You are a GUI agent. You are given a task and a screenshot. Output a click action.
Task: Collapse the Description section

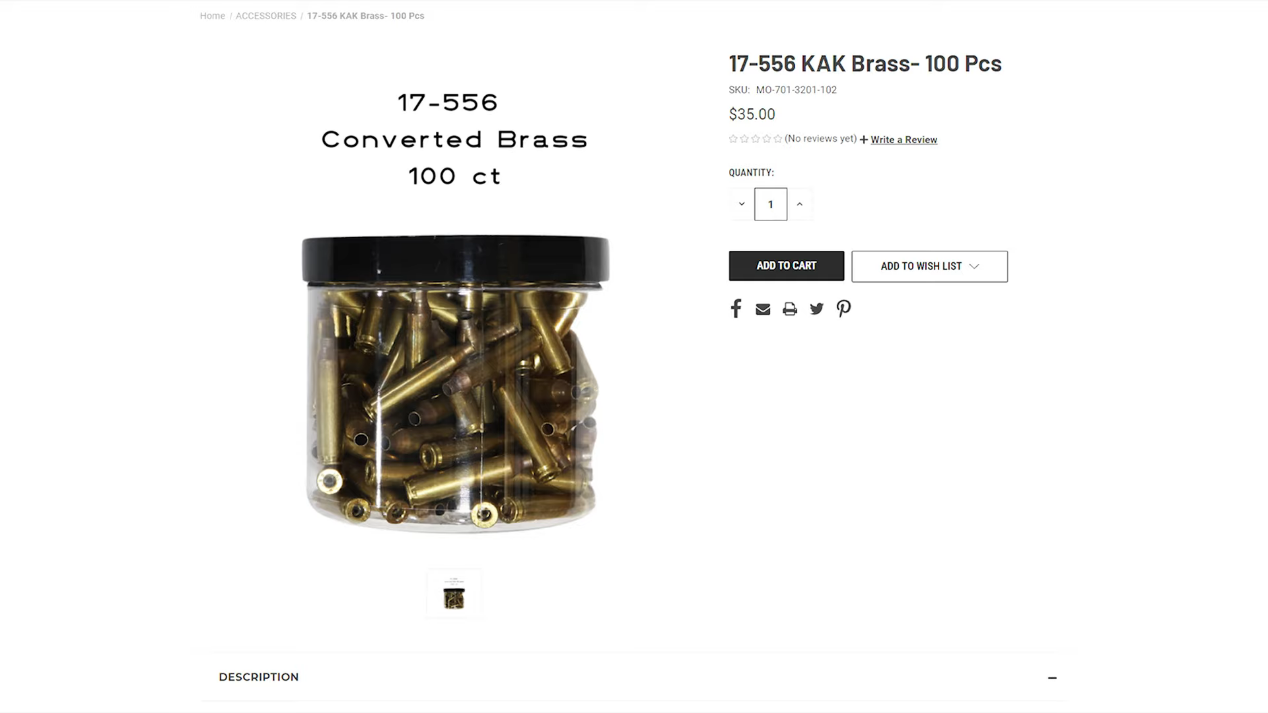(x=1052, y=678)
